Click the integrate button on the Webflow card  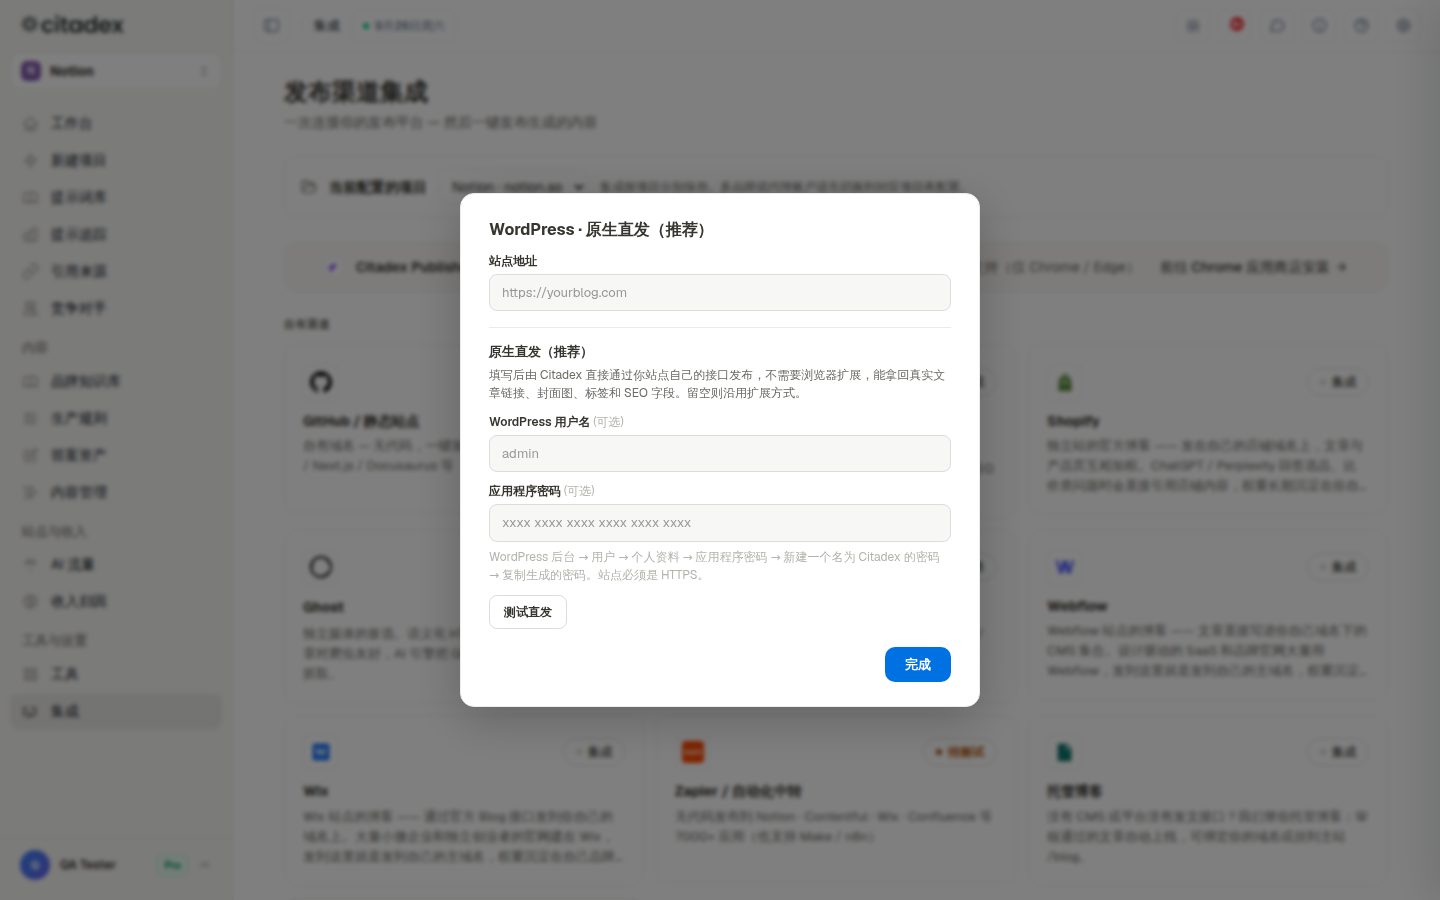point(1338,567)
